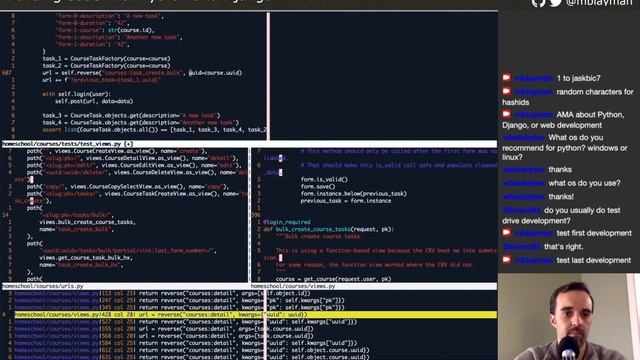Viewport: 640px width, 360px height.
Task: Click the "self.post(url, data=data)" code line
Action: 94,101
